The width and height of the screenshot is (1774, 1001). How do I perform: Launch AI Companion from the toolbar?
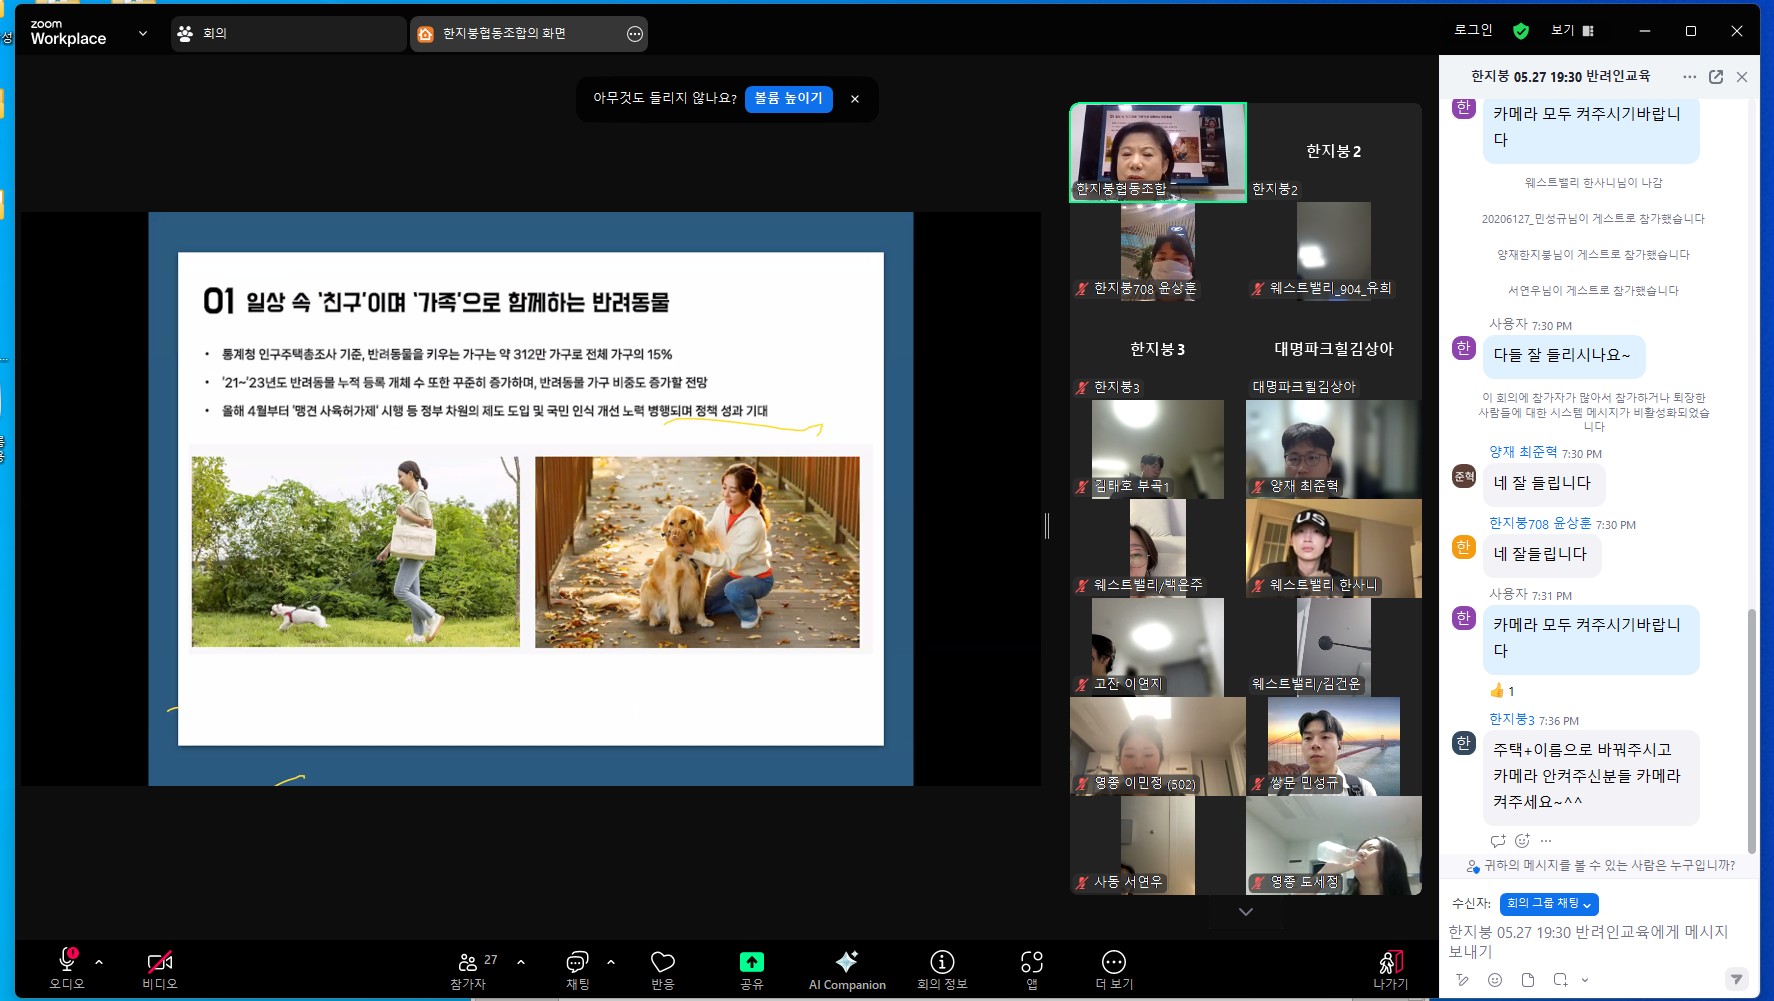846,962
